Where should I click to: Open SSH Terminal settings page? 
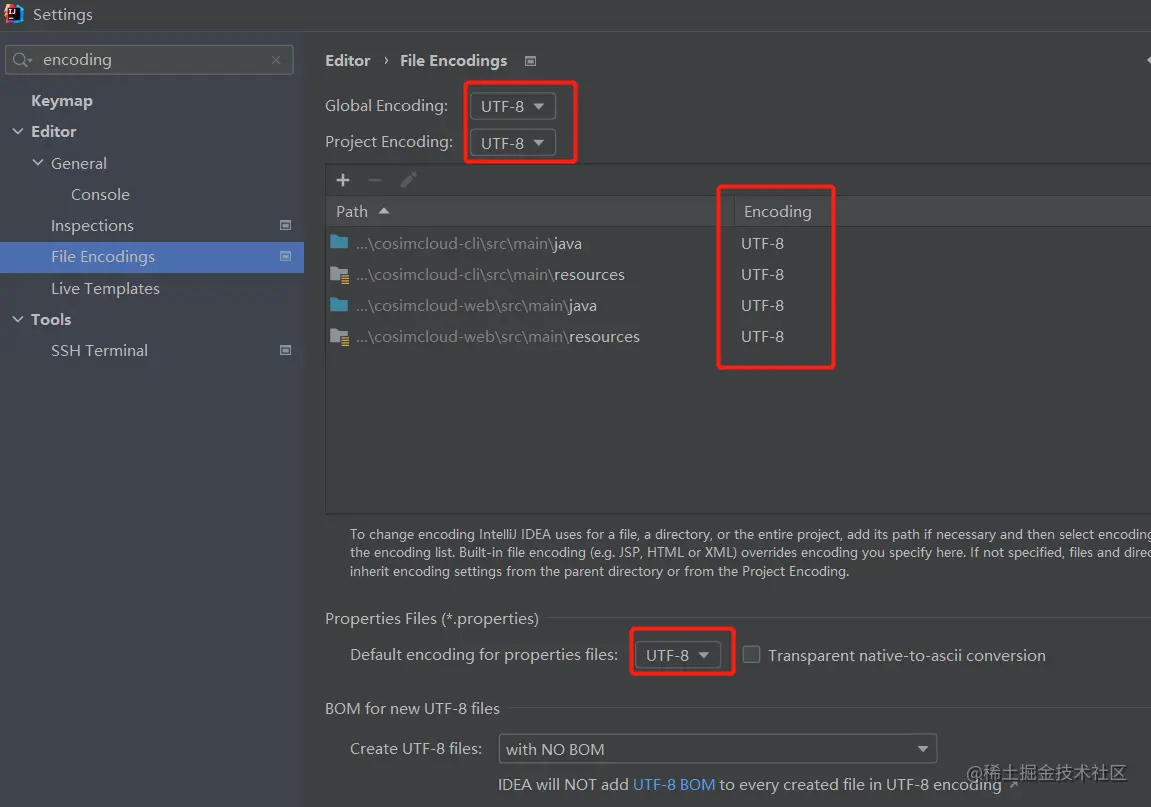[x=99, y=350]
